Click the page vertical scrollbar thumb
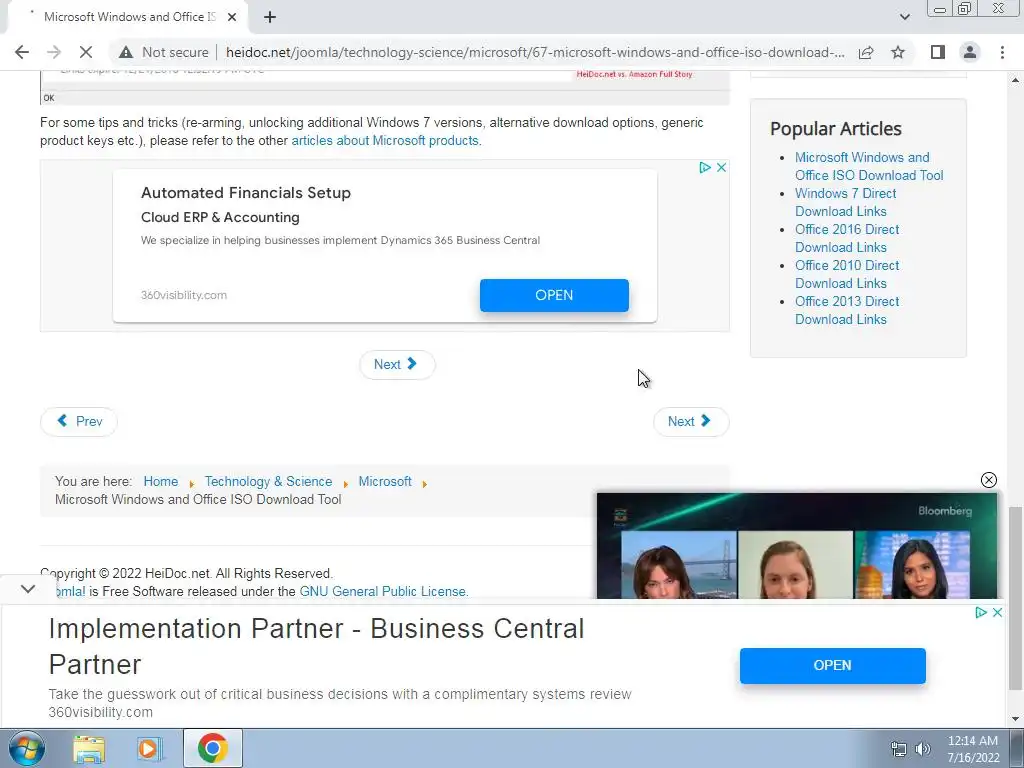The width and height of the screenshot is (1024, 768). point(1015,598)
